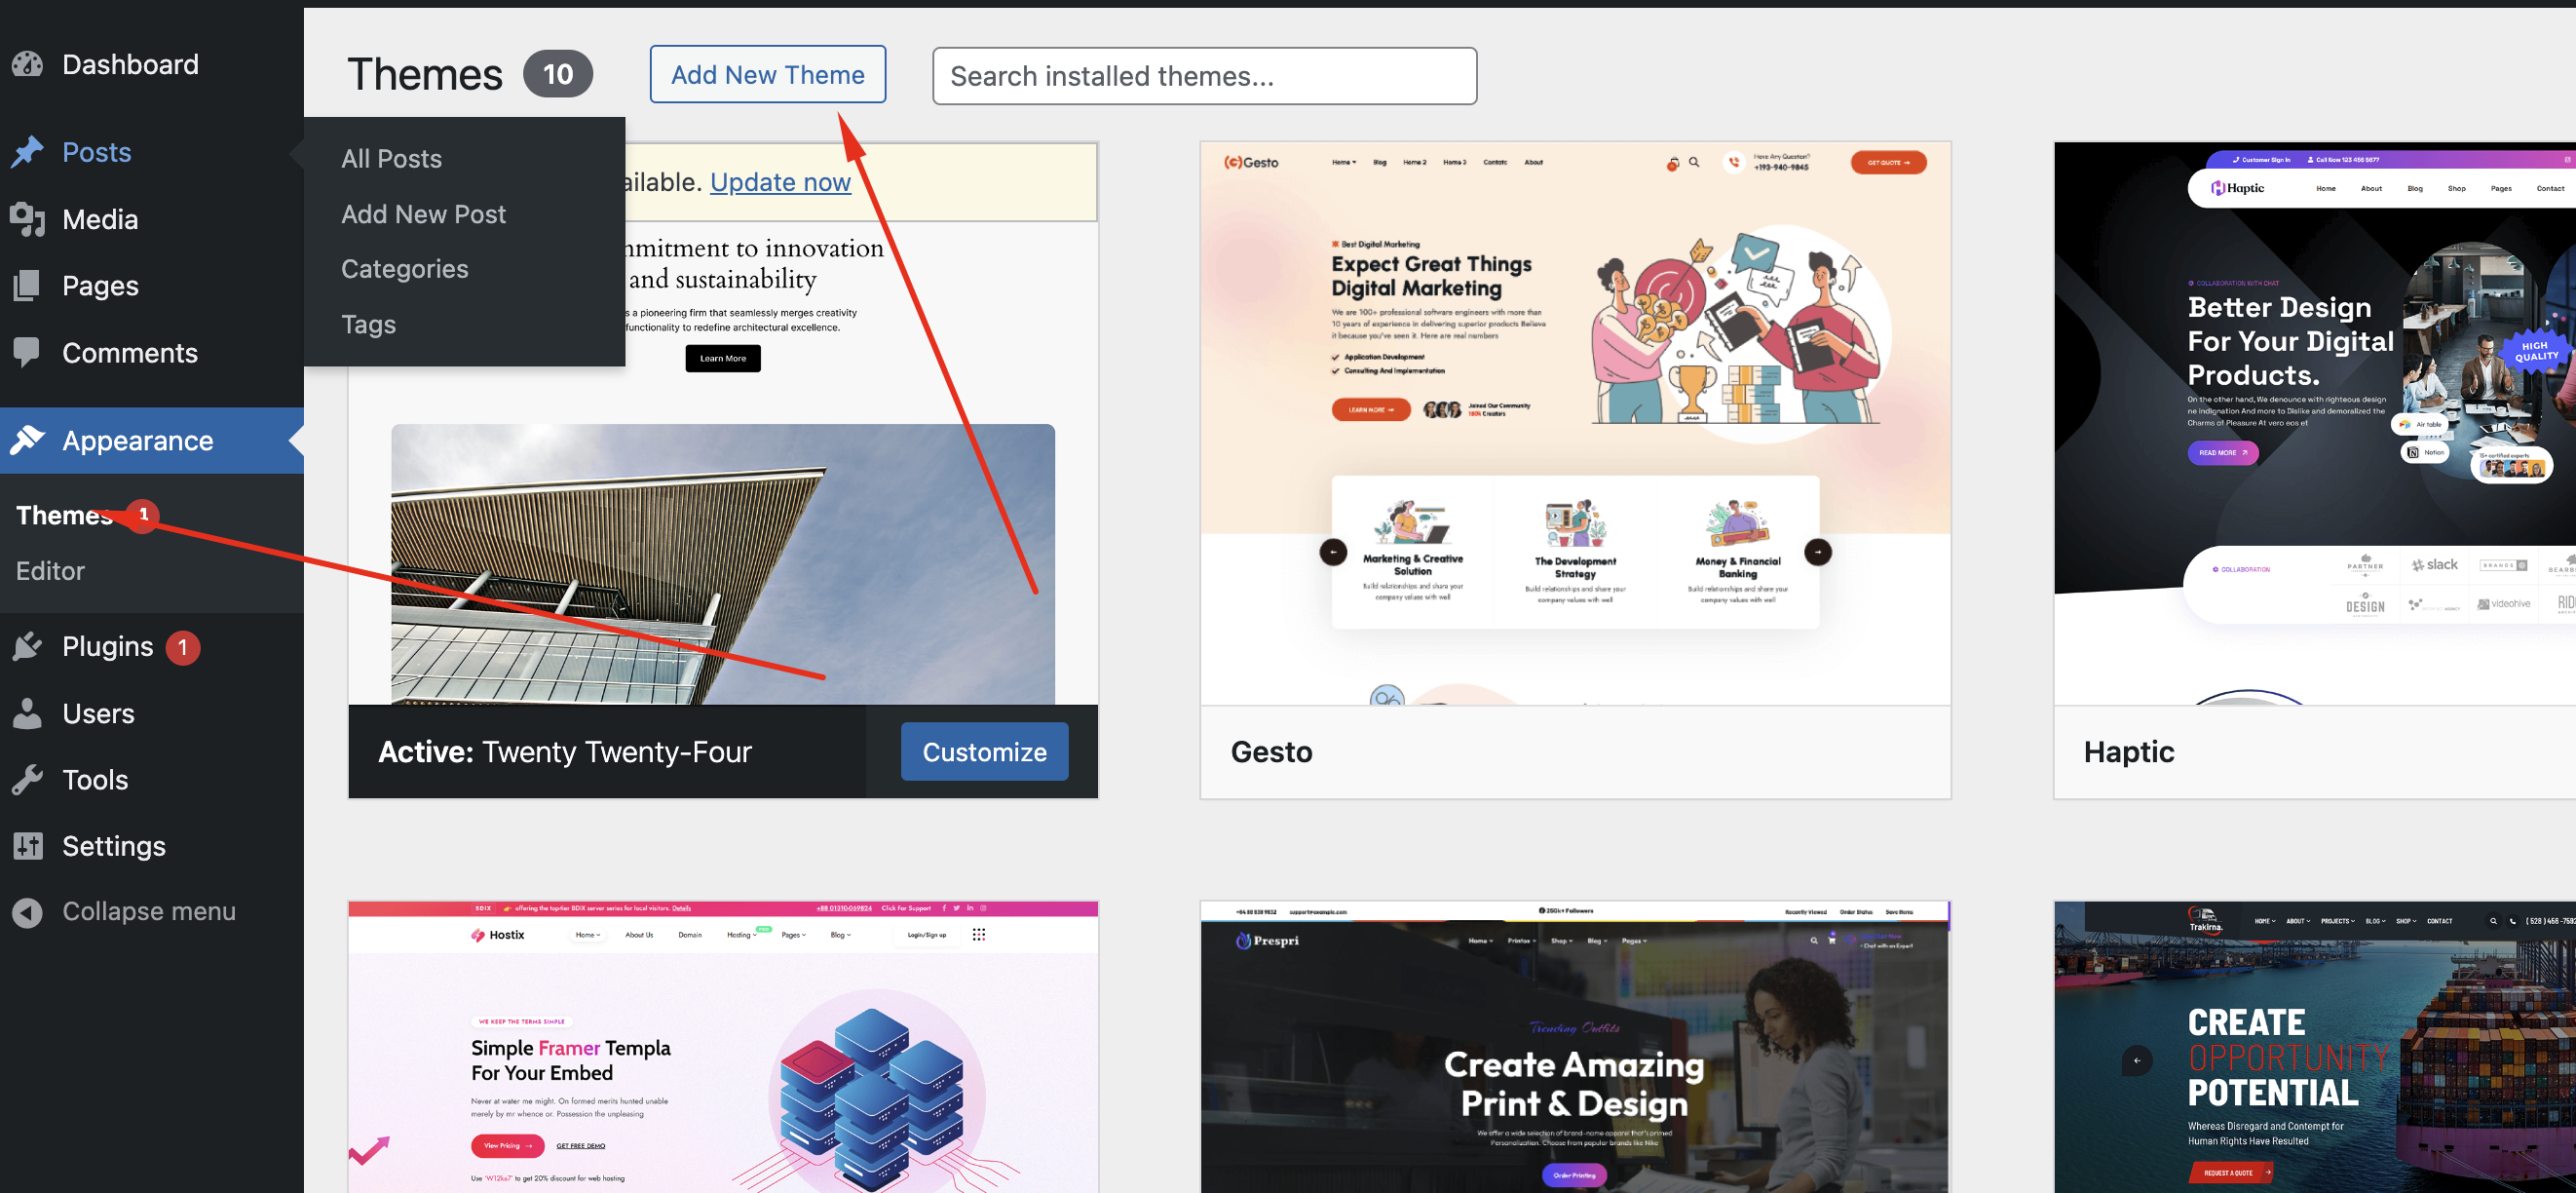The width and height of the screenshot is (2576, 1193).
Task: Select the Tools wrench icon
Action: tap(29, 779)
